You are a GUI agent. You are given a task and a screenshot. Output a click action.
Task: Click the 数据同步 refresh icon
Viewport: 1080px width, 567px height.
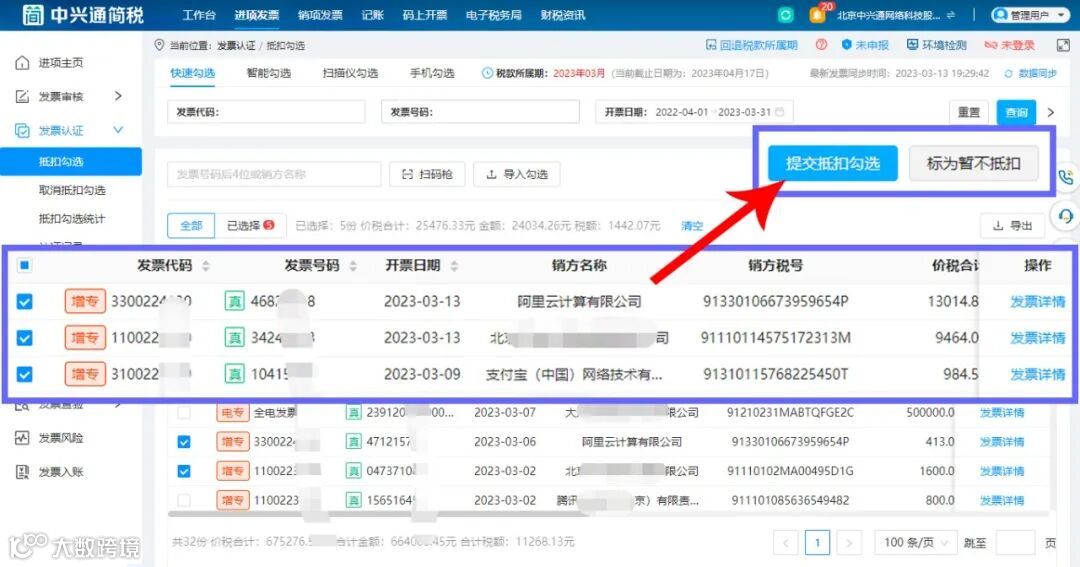tap(1008, 73)
